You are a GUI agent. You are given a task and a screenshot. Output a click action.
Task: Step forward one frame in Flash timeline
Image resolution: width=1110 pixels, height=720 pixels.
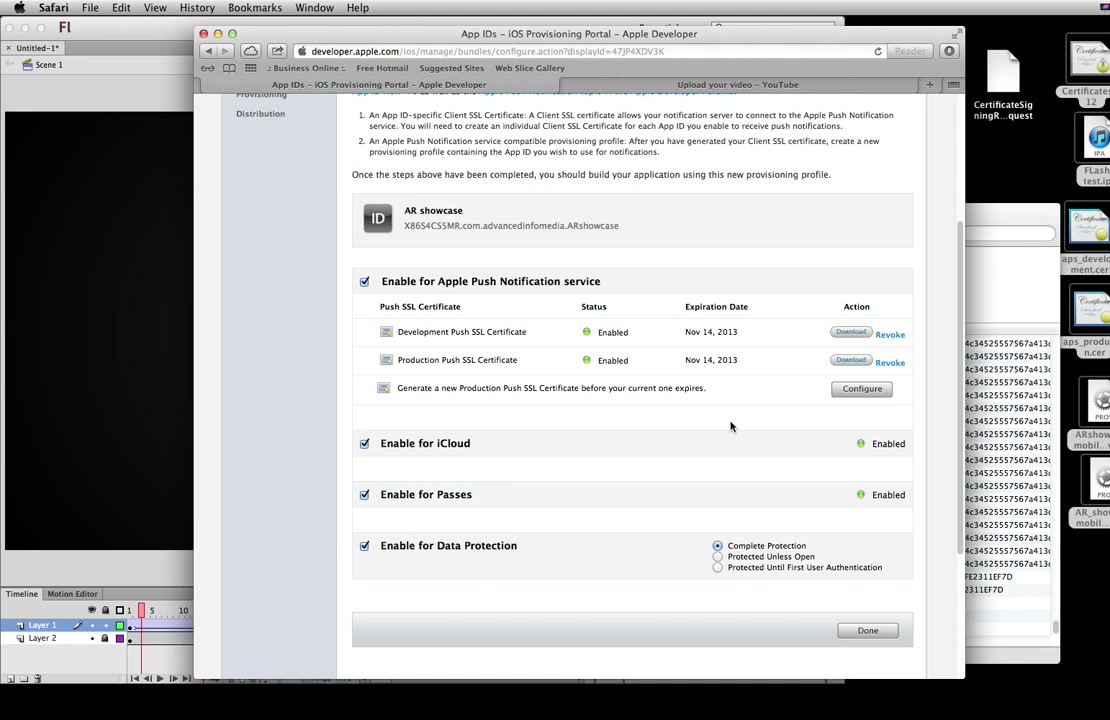tap(173, 678)
